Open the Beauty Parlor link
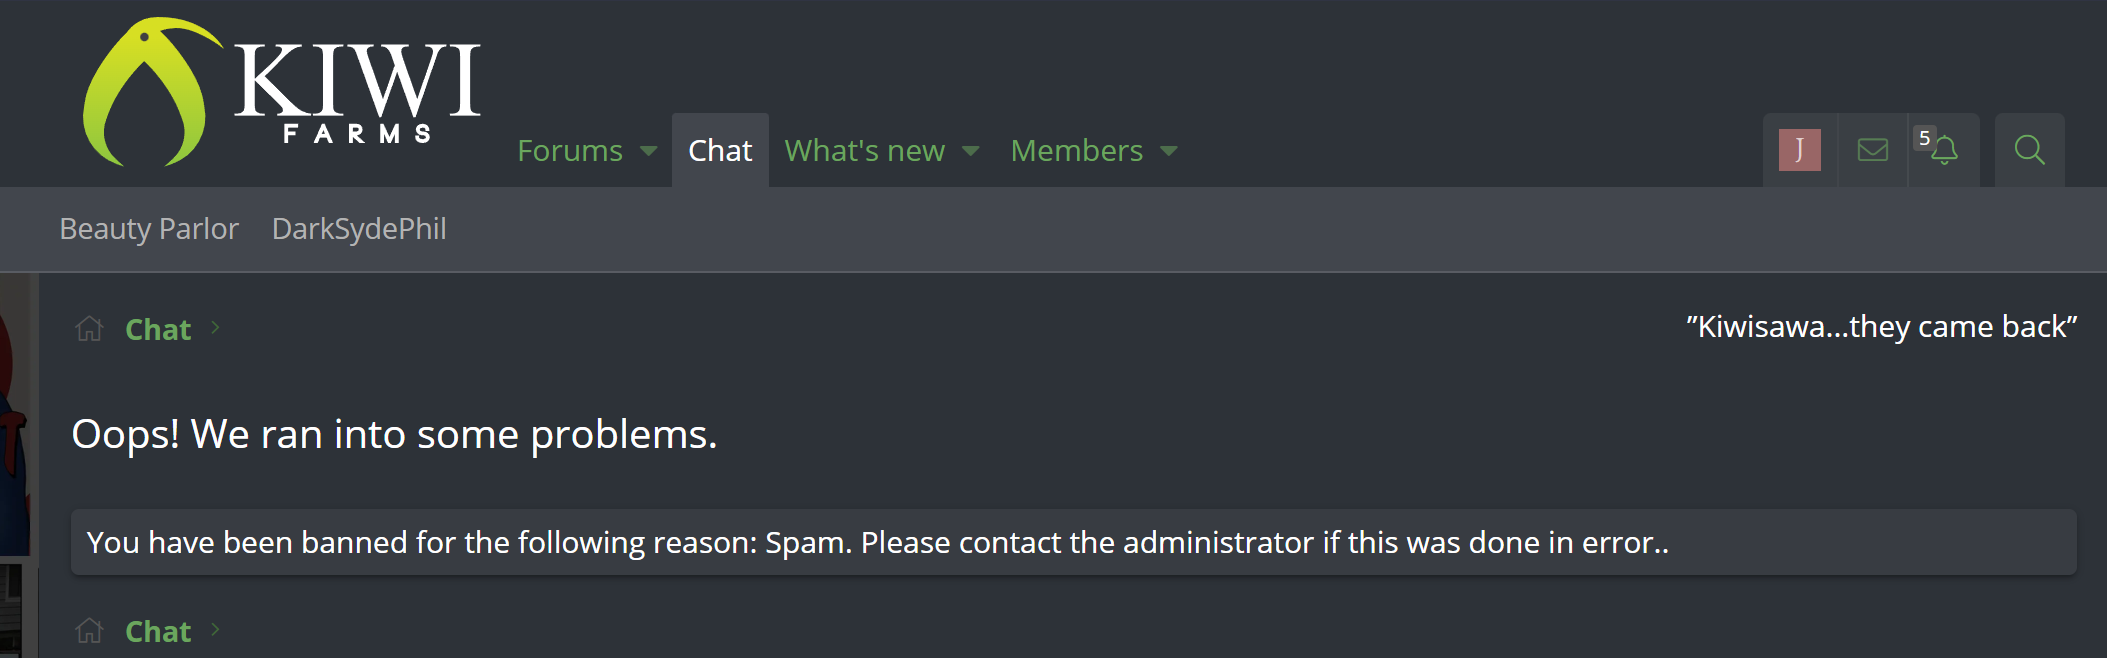2107x658 pixels. [149, 229]
